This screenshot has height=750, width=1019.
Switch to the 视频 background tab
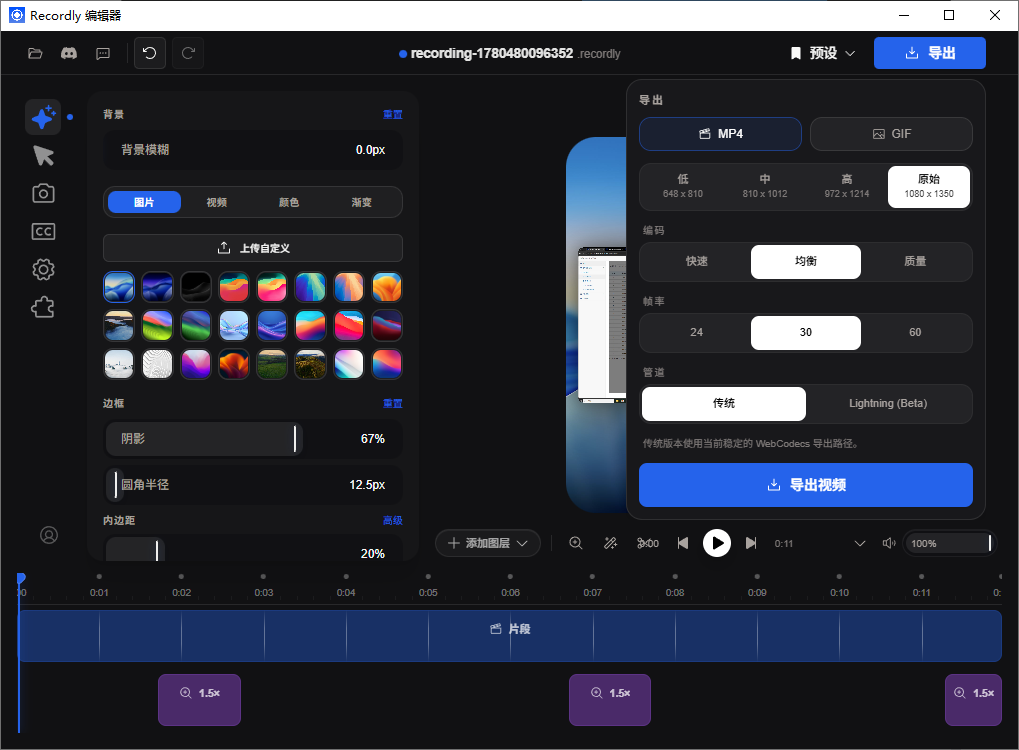tap(216, 202)
